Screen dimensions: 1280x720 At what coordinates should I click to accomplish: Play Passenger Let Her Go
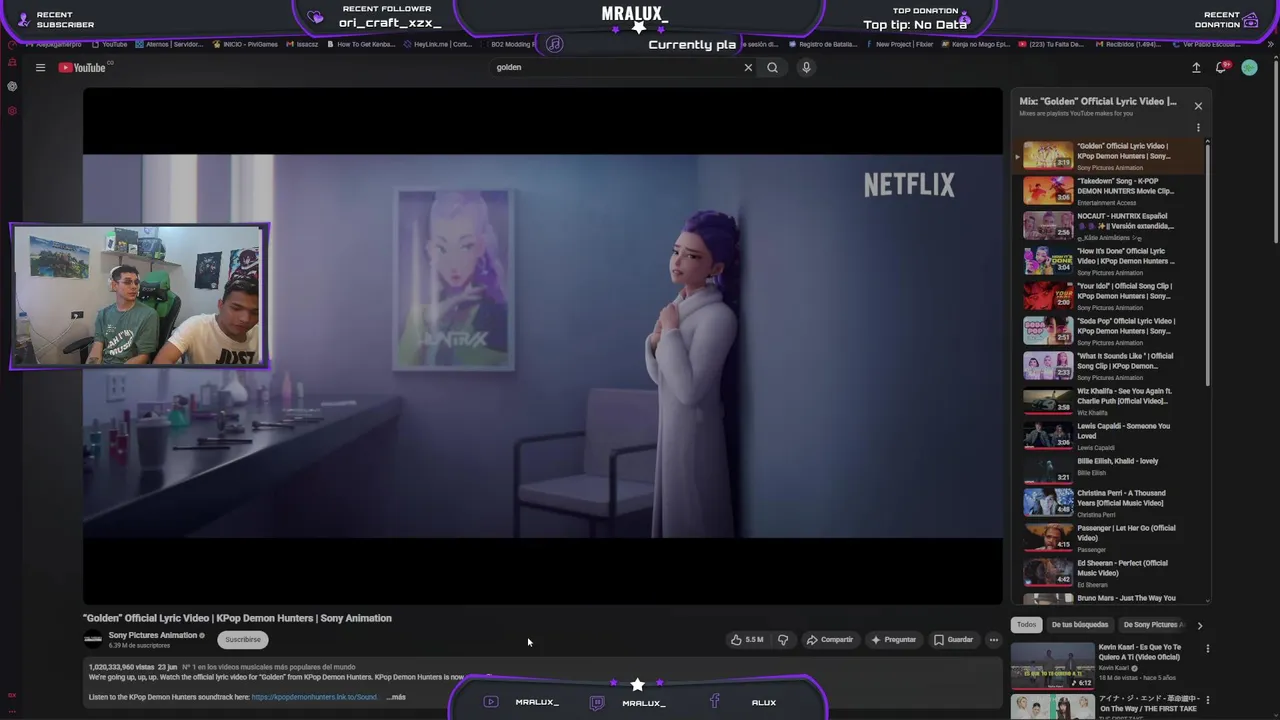click(x=1109, y=537)
